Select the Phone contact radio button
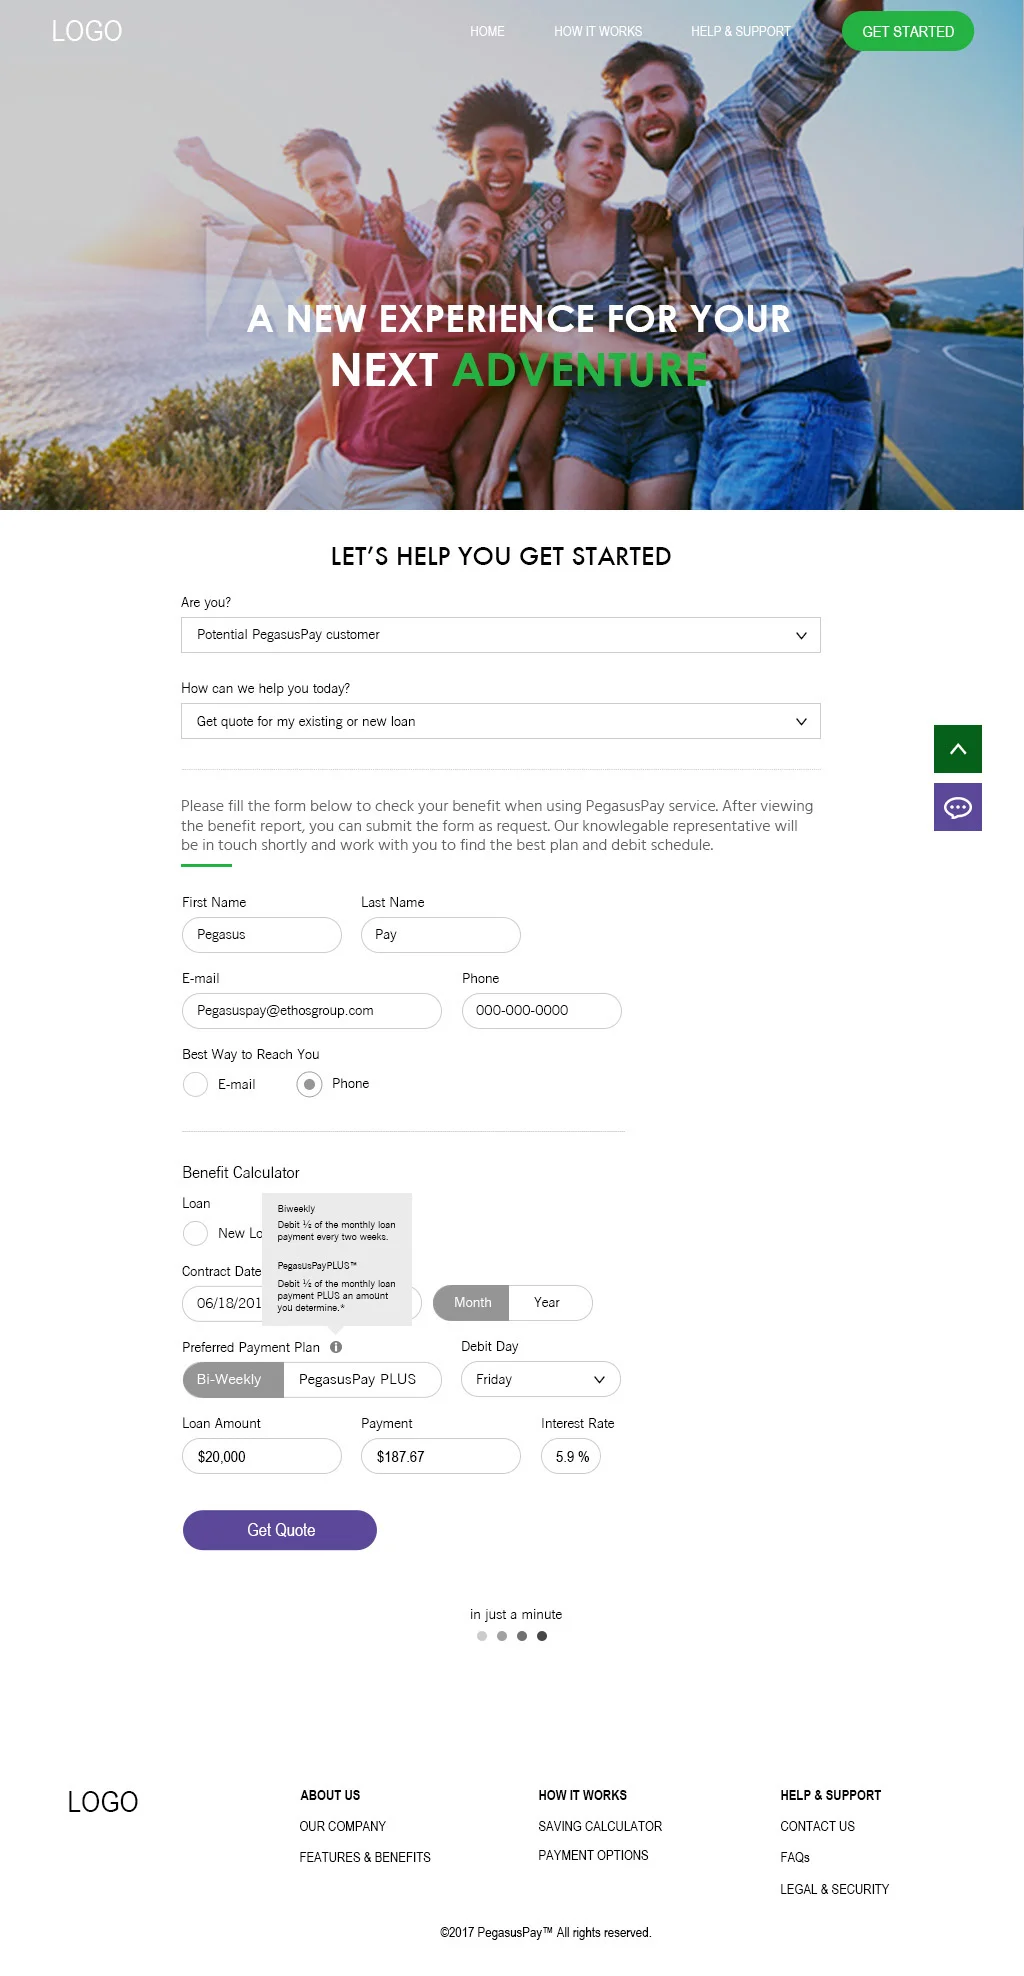The image size is (1024, 1976). coord(309,1084)
